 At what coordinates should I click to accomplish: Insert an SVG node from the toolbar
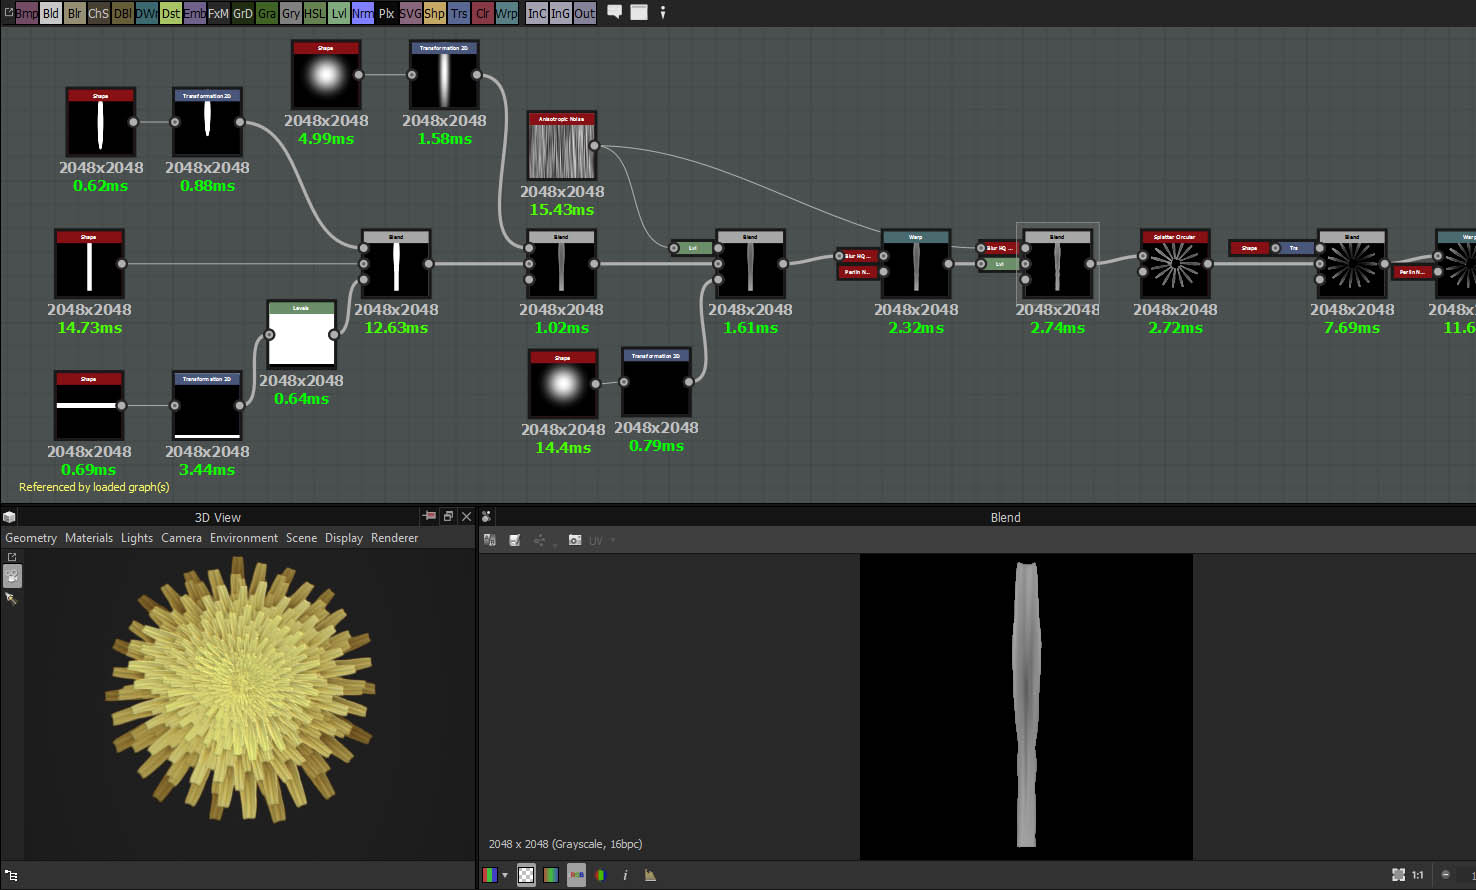[x=410, y=13]
